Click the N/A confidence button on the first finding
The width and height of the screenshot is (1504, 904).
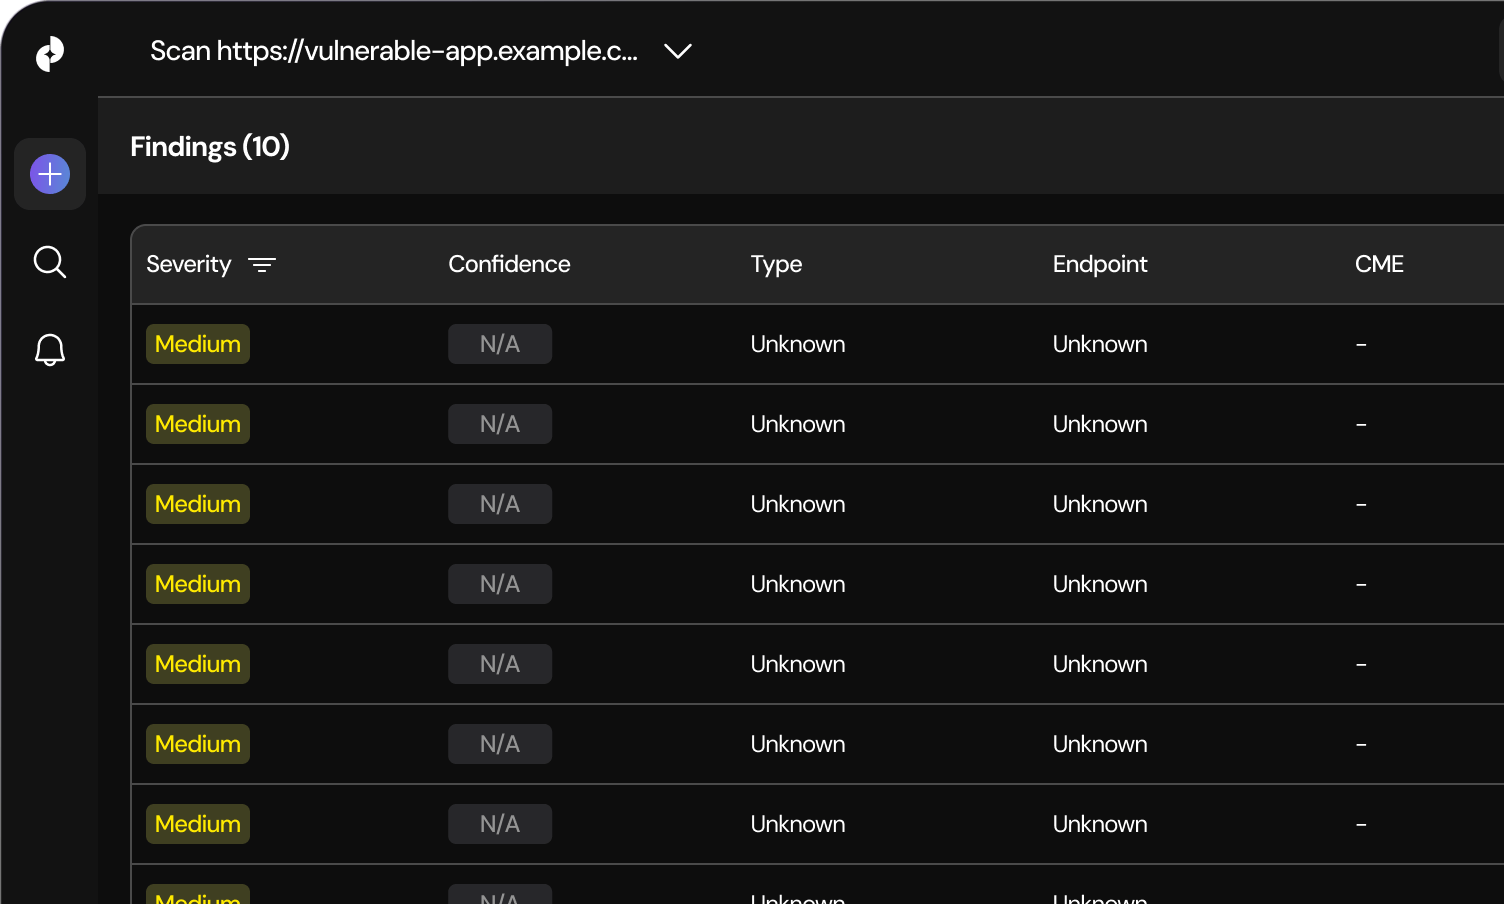tap(500, 344)
